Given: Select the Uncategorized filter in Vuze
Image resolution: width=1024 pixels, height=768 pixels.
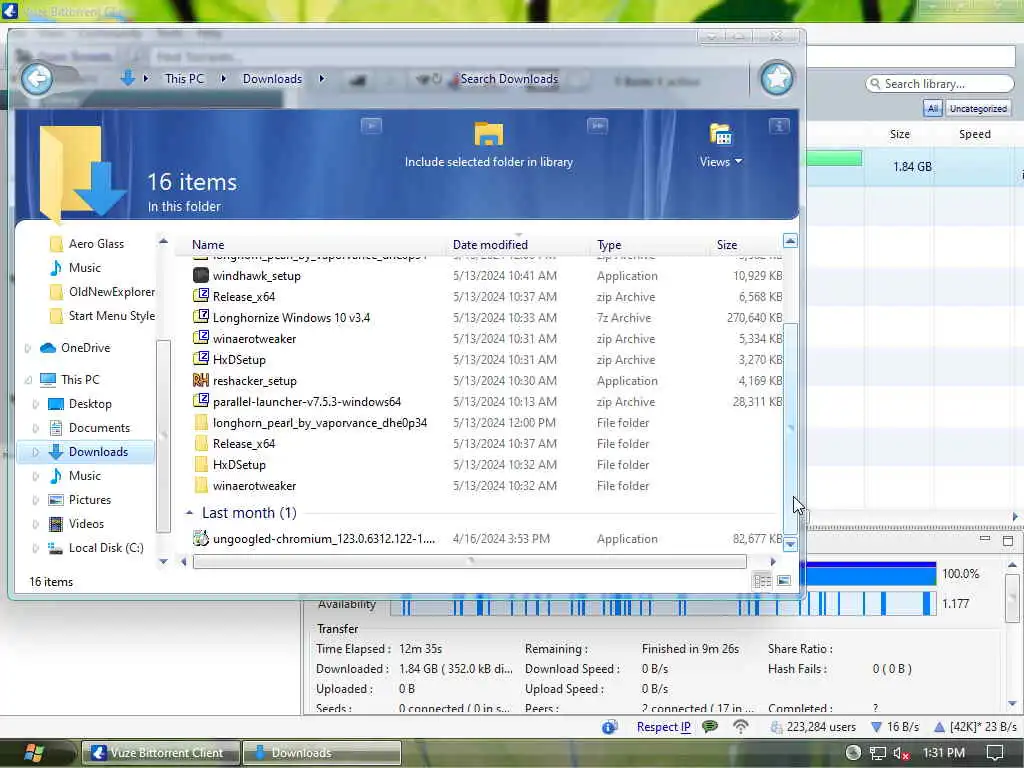Looking at the screenshot, I should tap(978, 108).
